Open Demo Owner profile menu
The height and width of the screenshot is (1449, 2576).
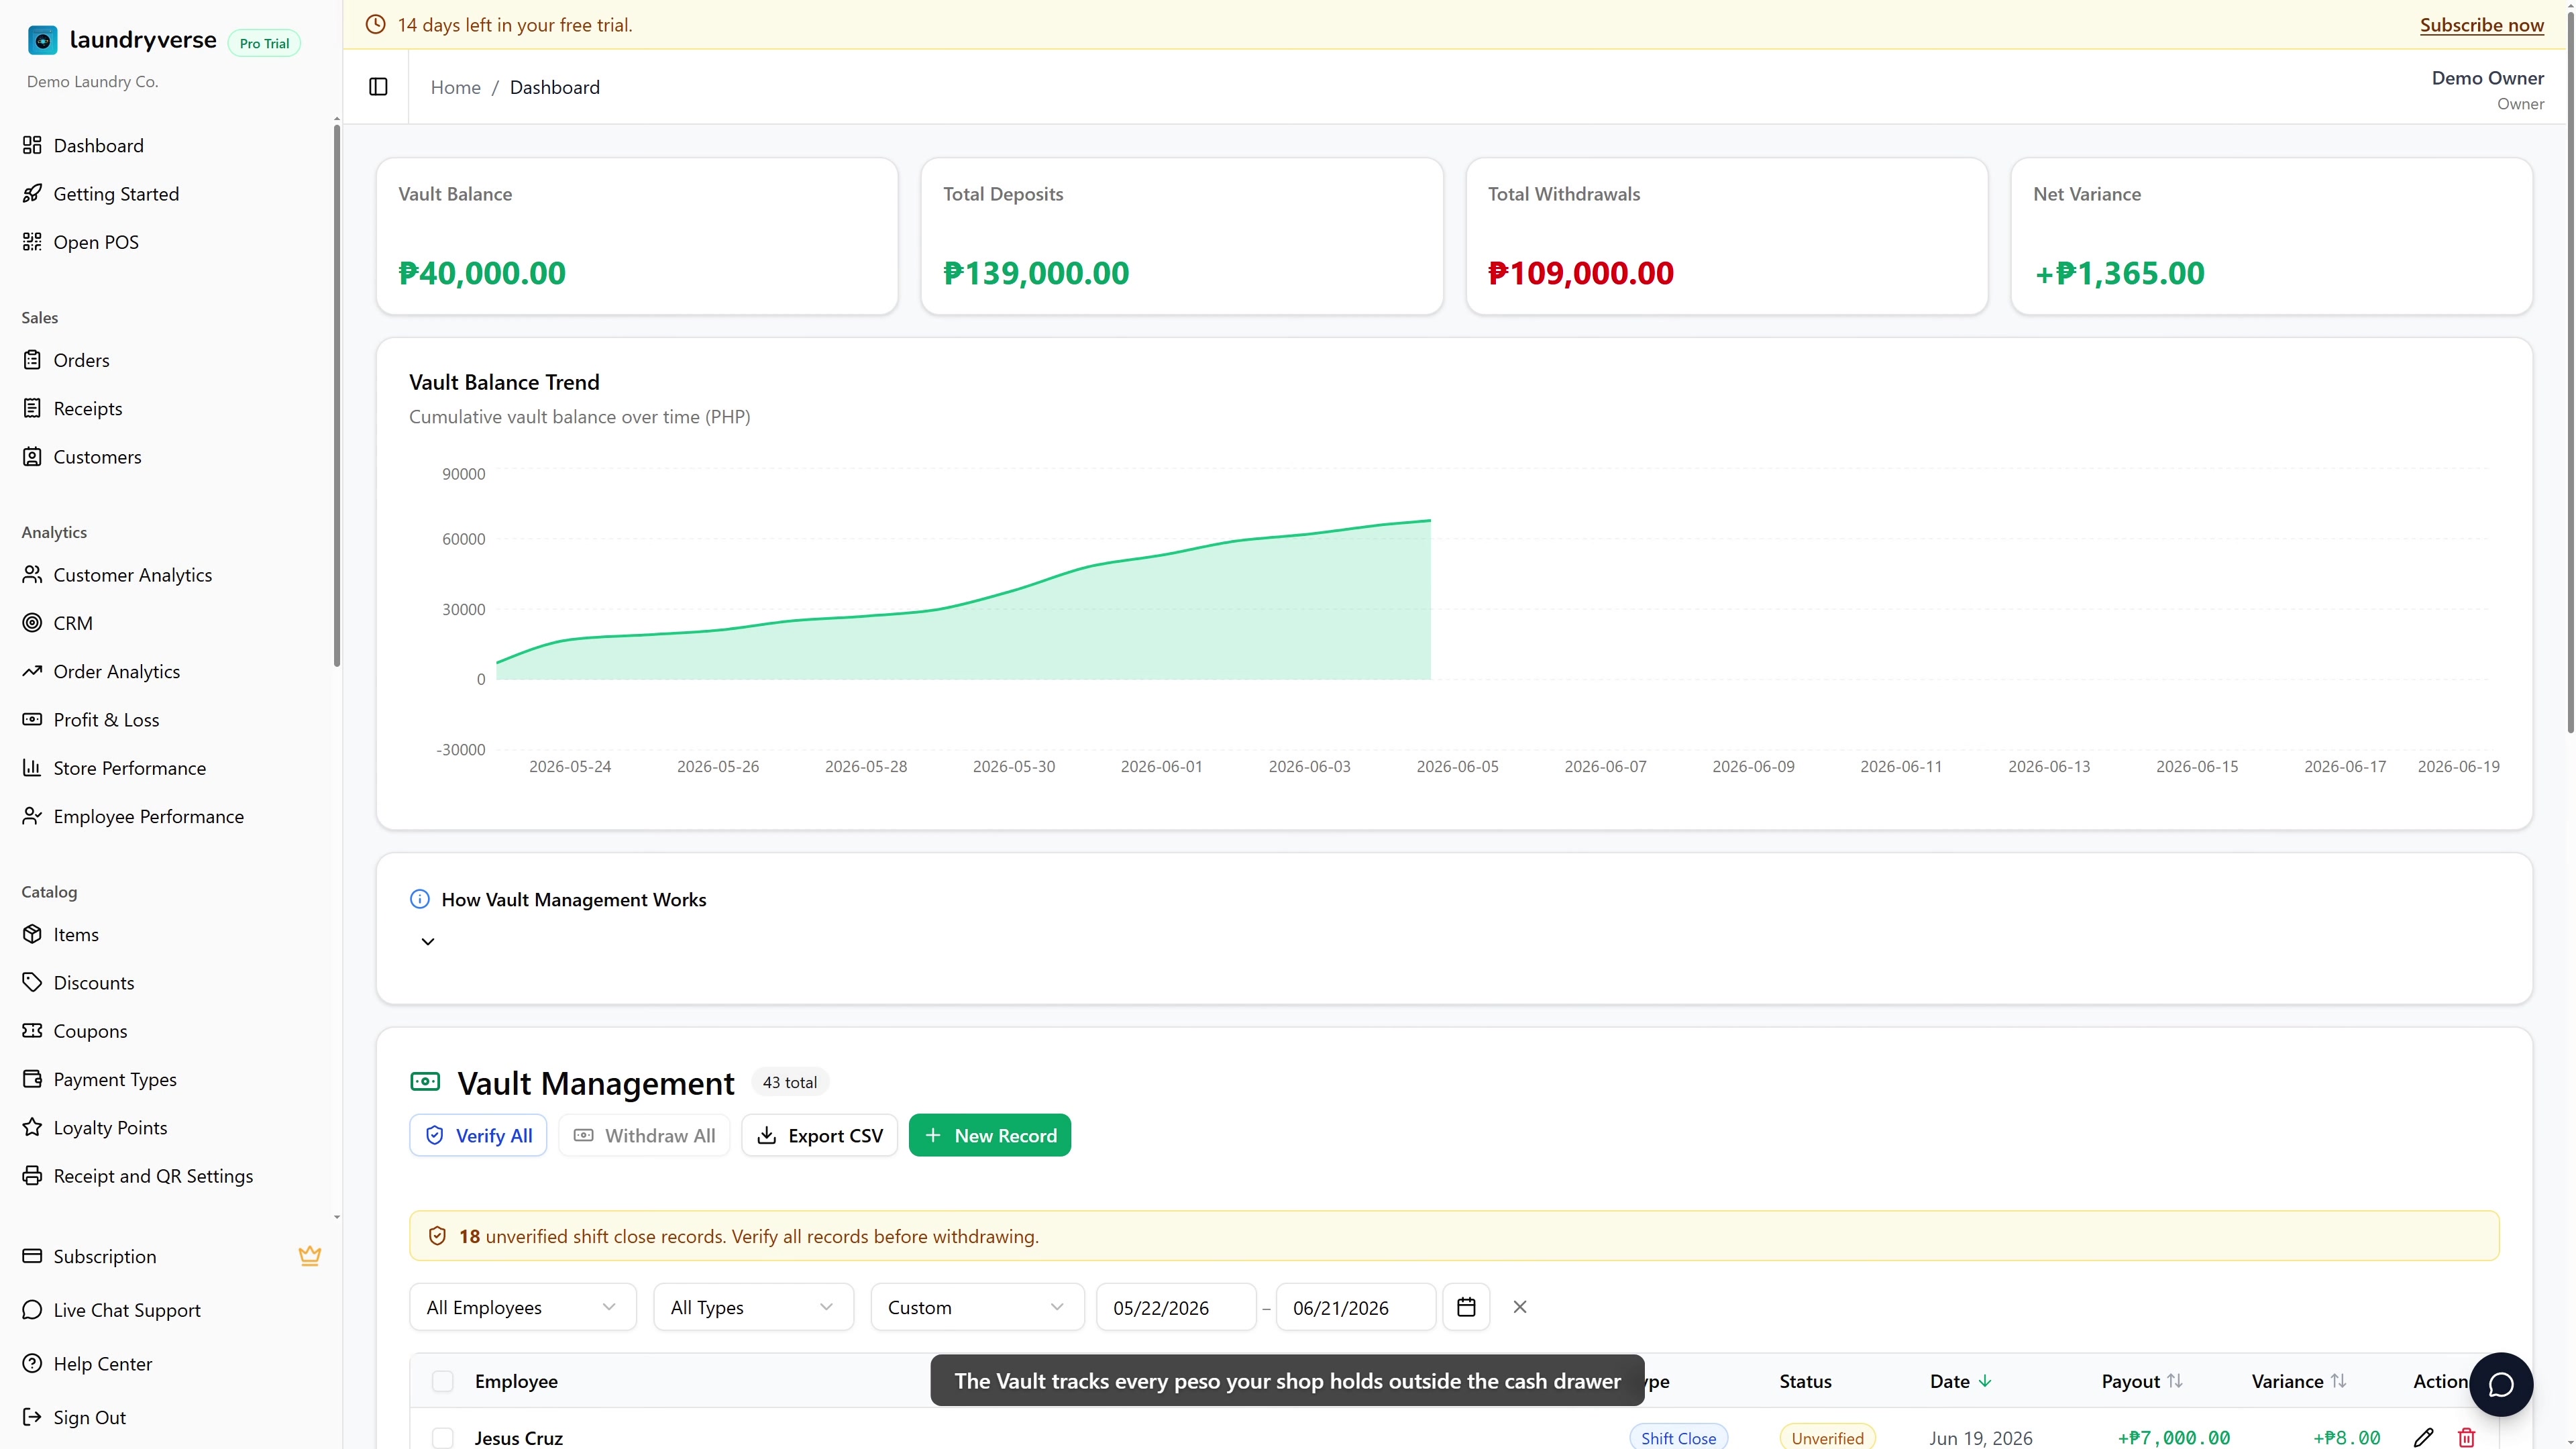point(2487,89)
